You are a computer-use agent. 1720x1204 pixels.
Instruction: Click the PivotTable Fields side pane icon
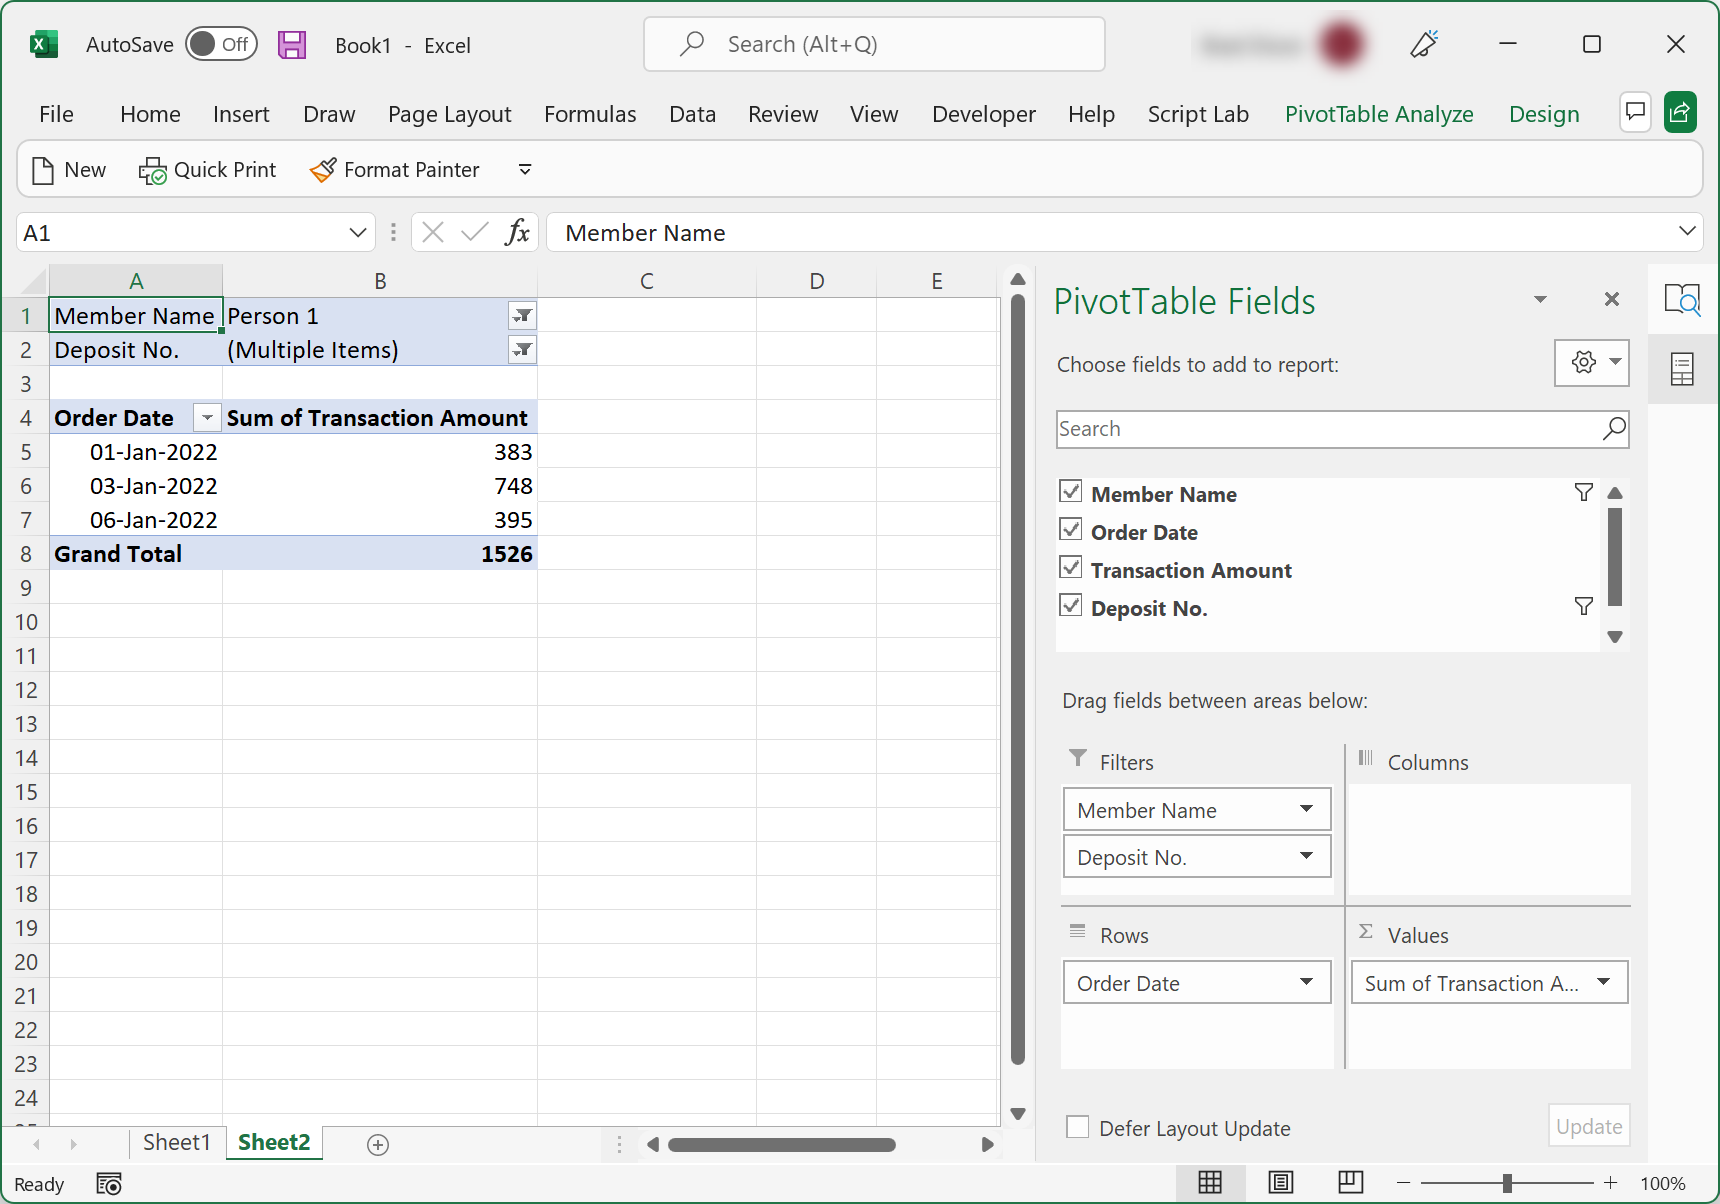(1682, 369)
